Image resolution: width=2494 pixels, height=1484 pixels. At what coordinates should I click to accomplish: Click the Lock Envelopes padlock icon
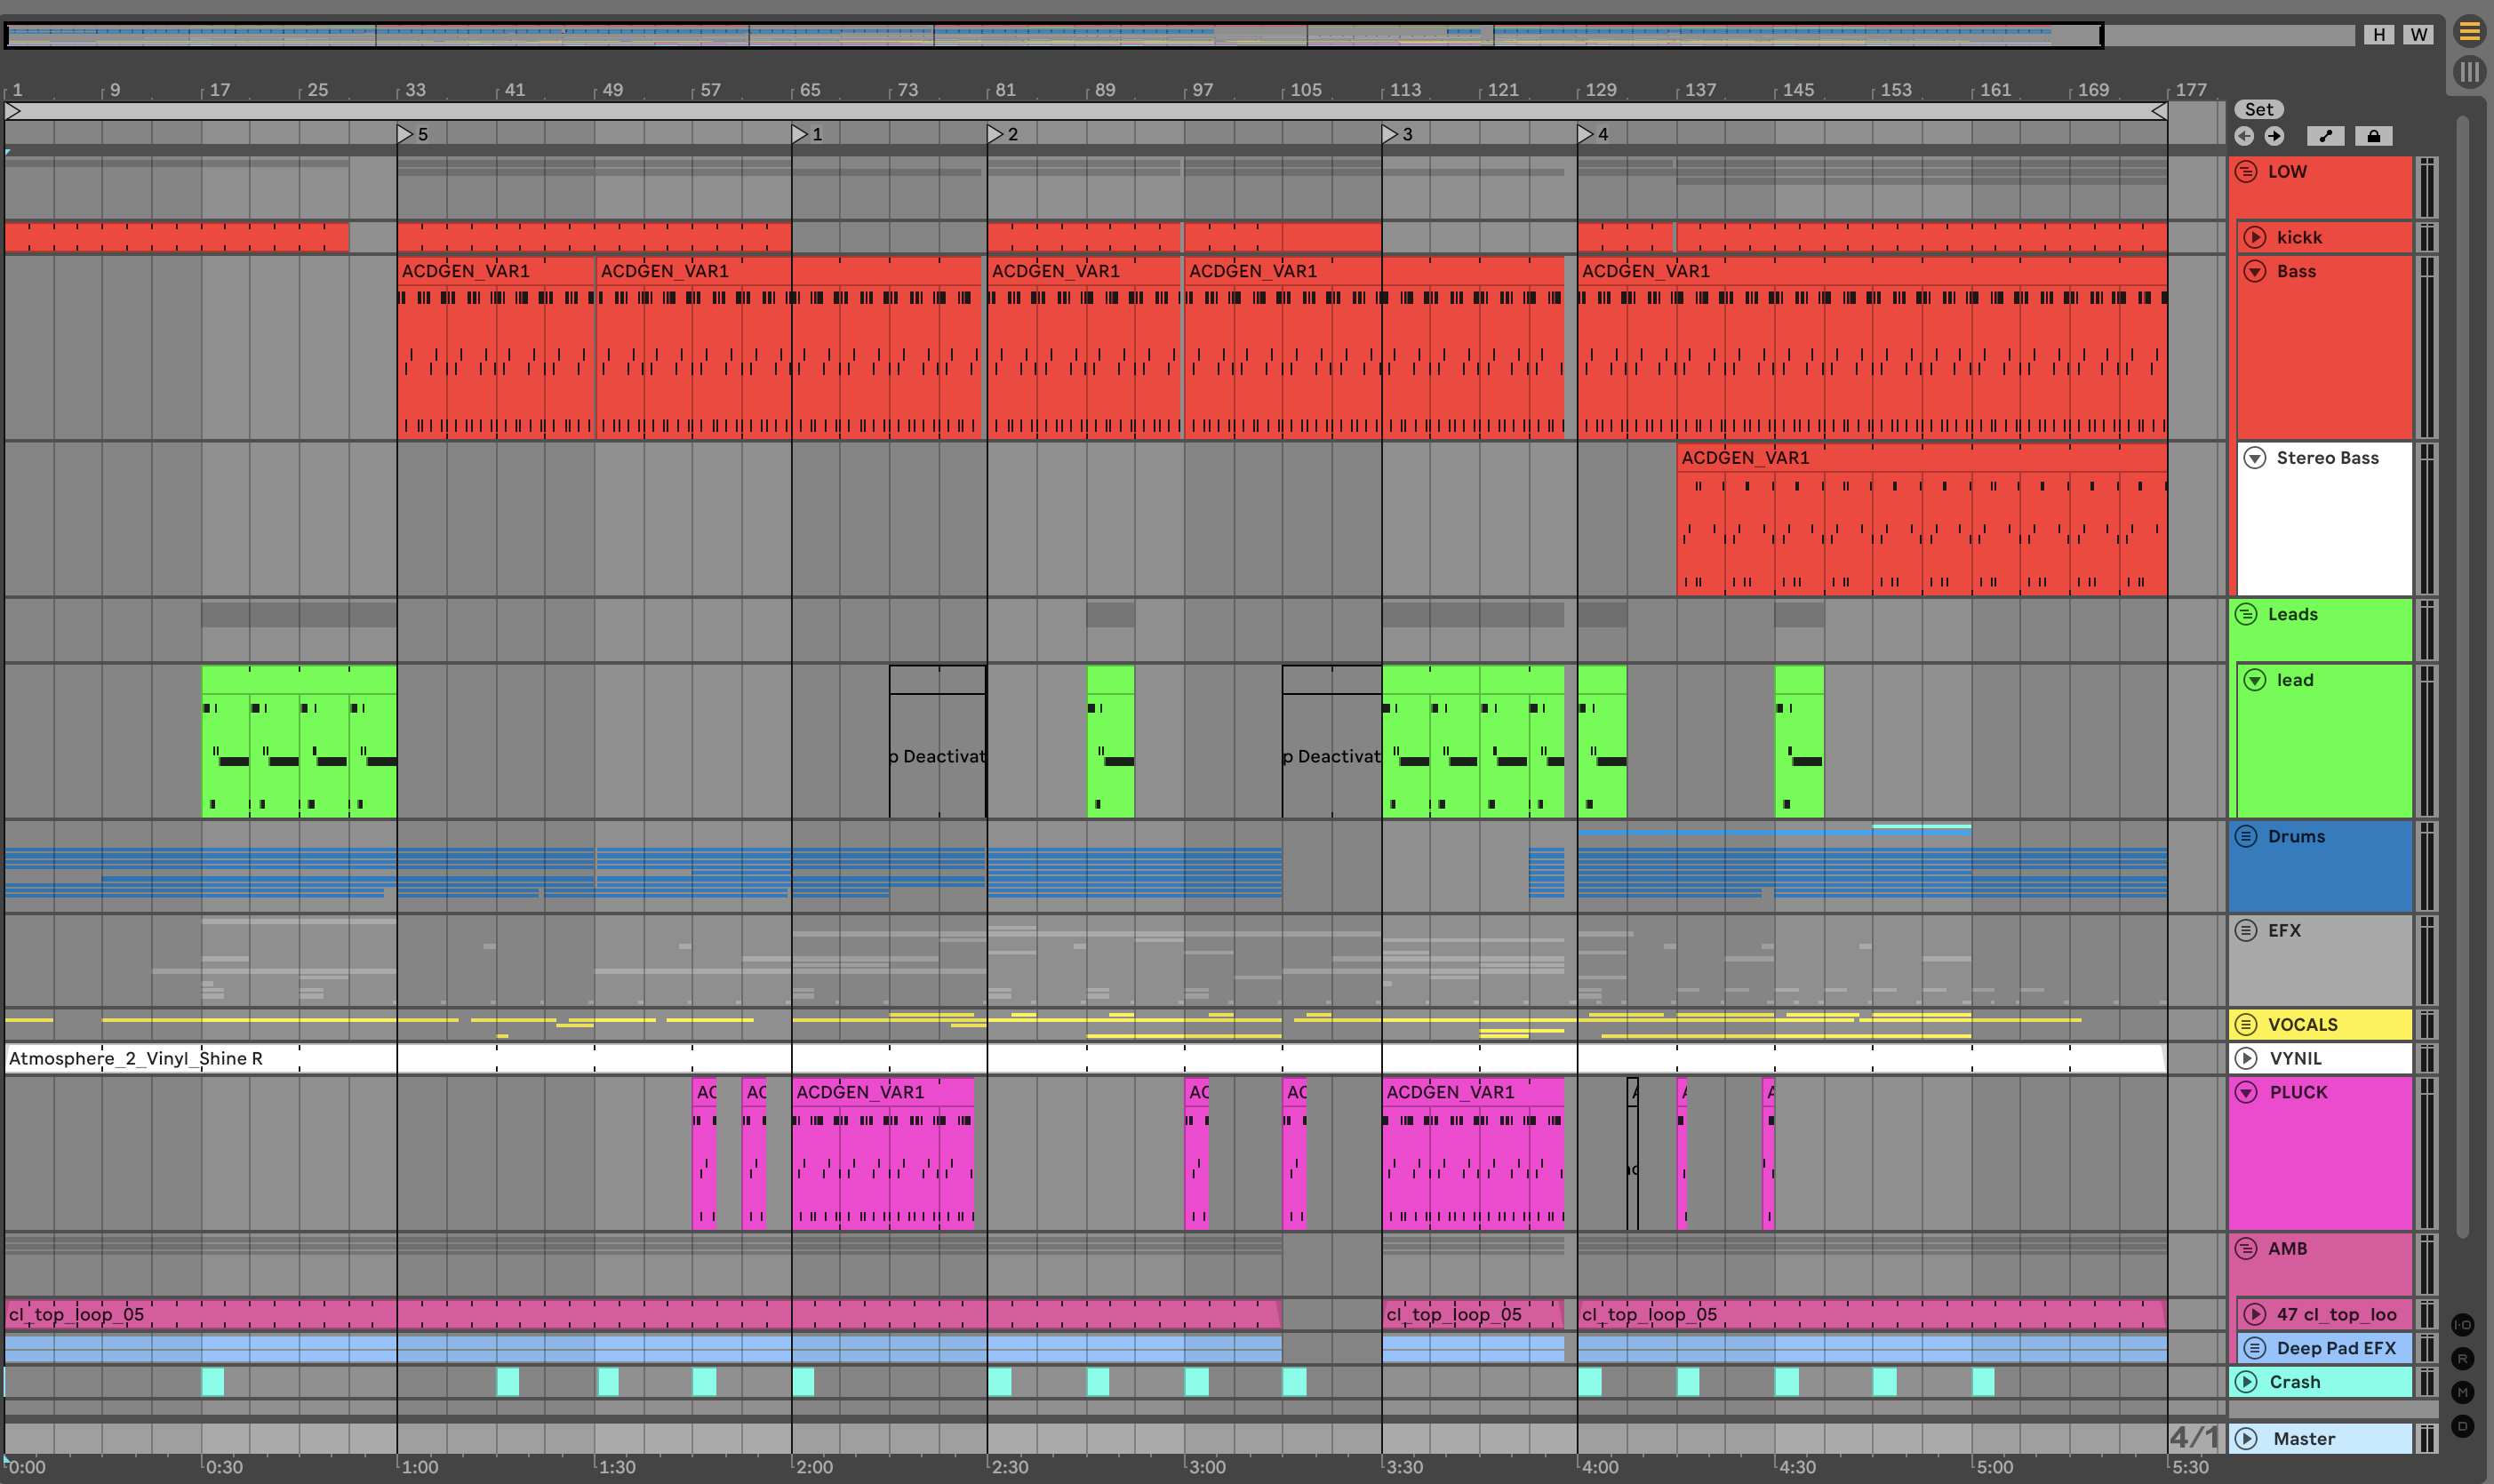pyautogui.click(x=2373, y=136)
